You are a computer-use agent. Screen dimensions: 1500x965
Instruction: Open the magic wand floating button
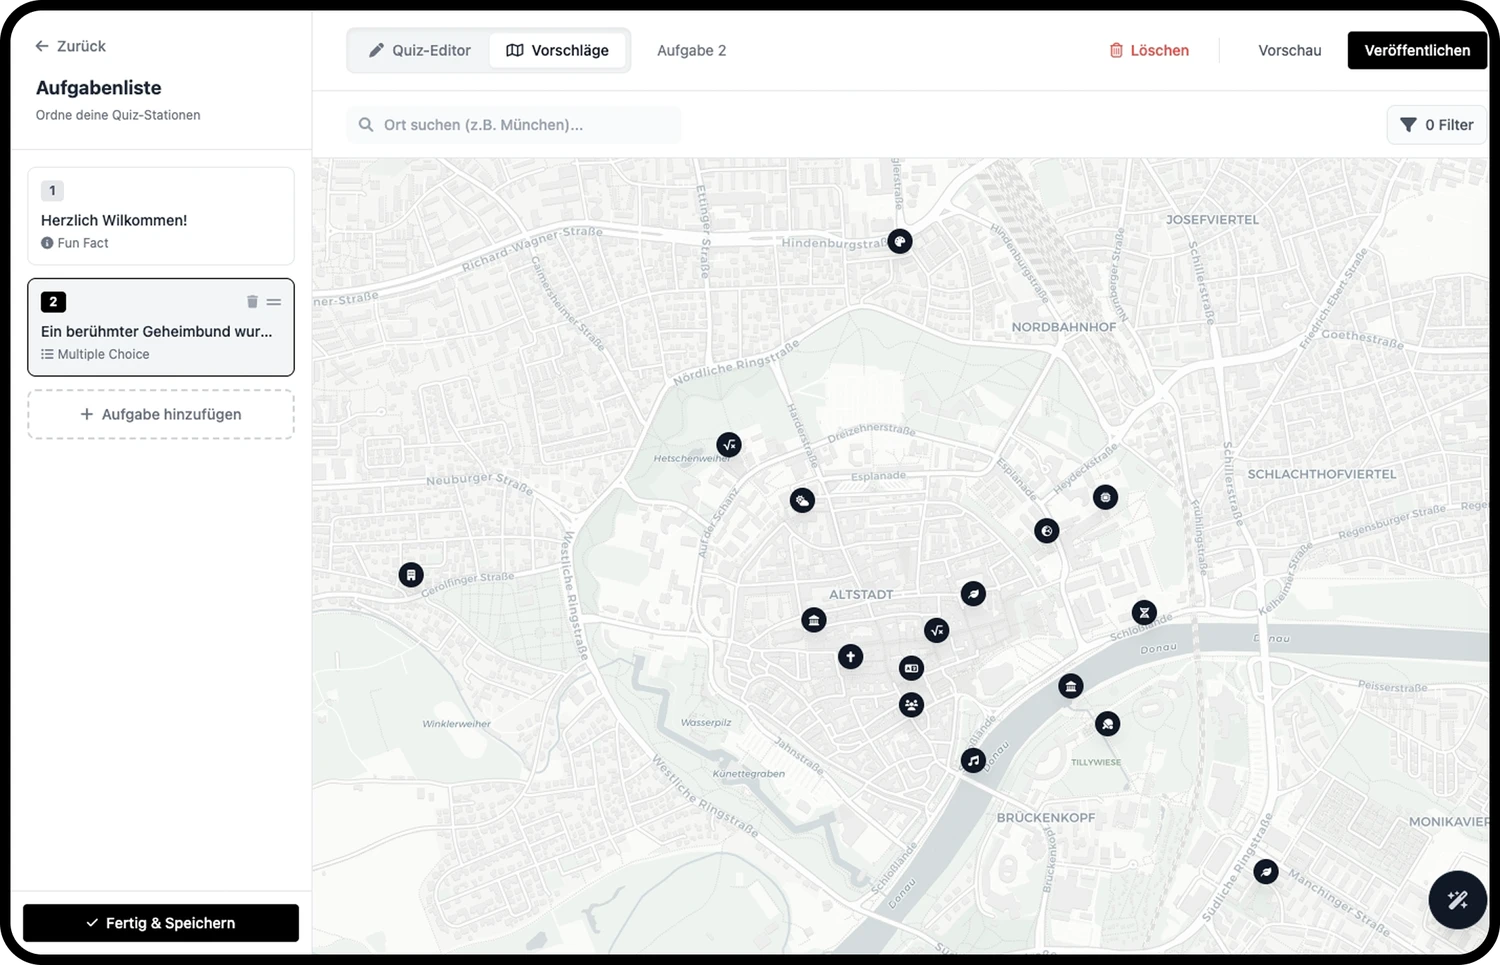(x=1457, y=900)
